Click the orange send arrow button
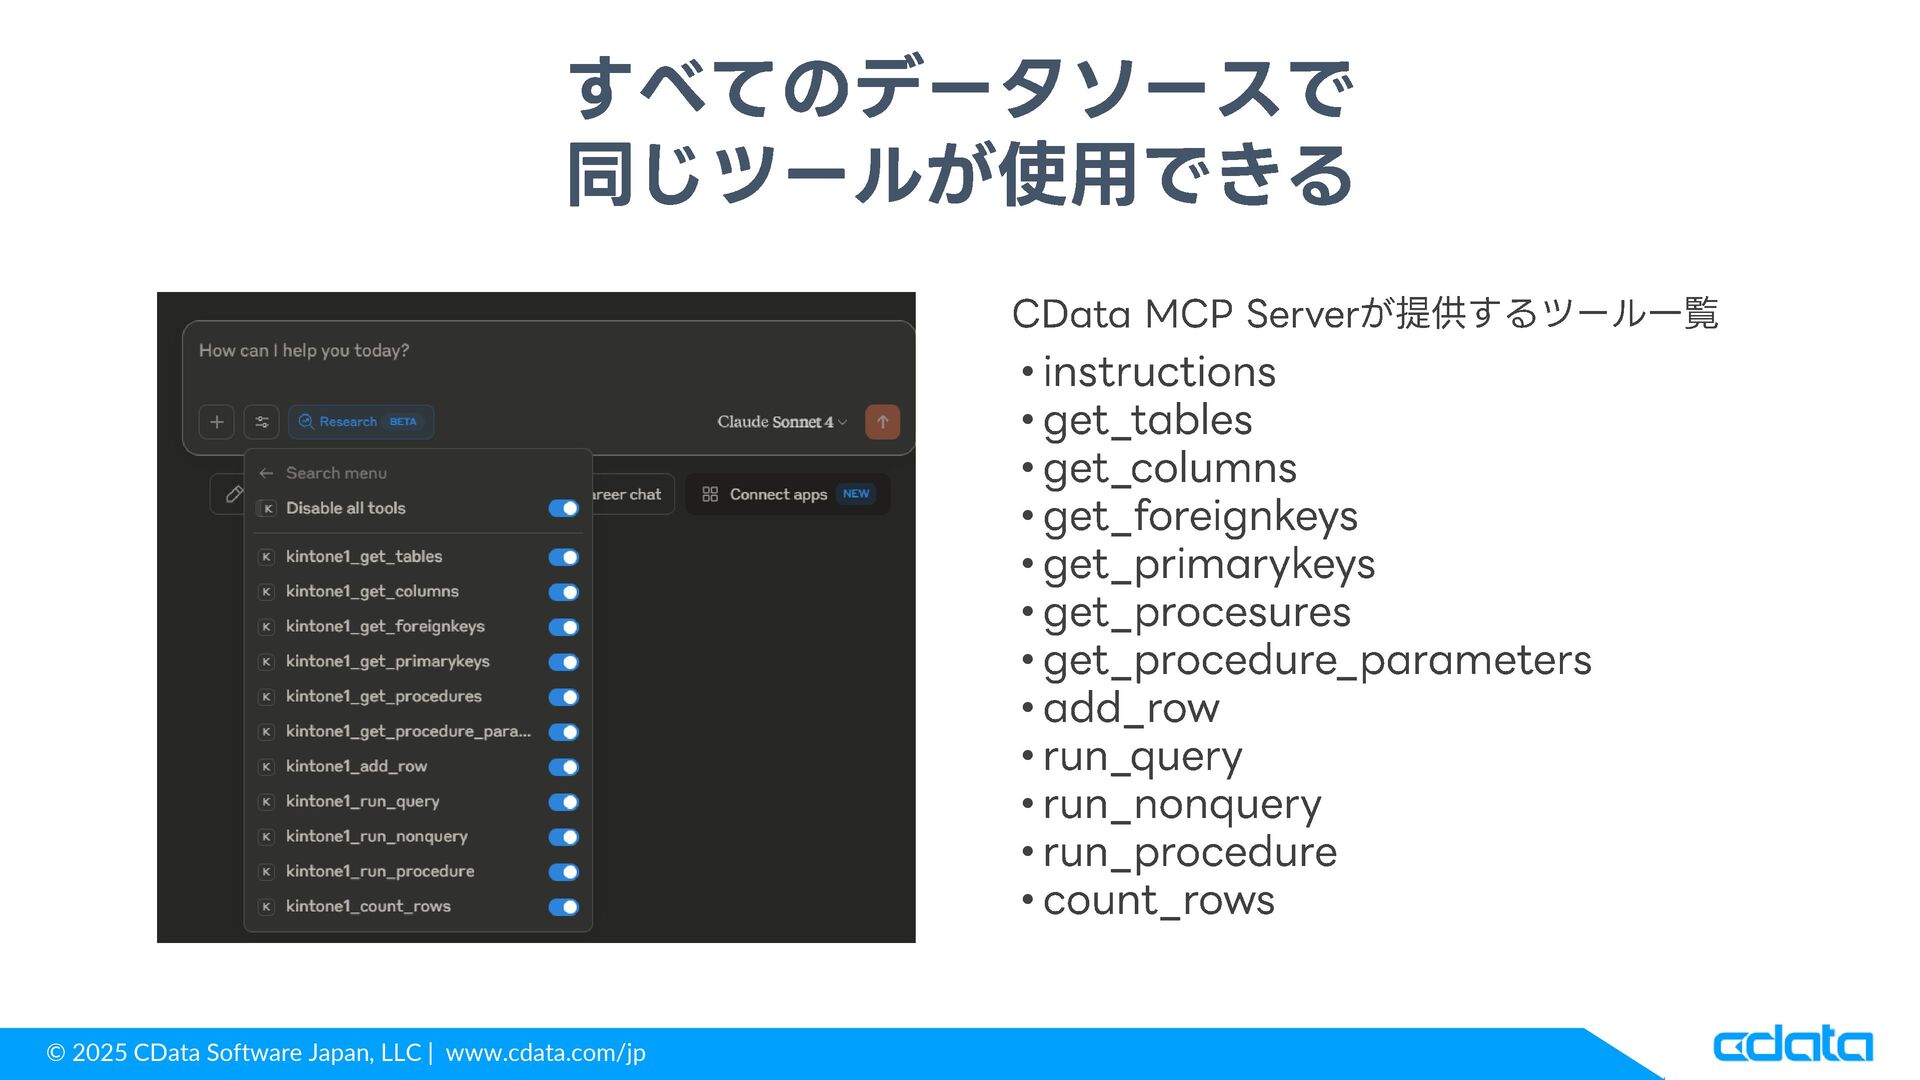Image resolution: width=1920 pixels, height=1080 pixels. pyautogui.click(x=882, y=422)
